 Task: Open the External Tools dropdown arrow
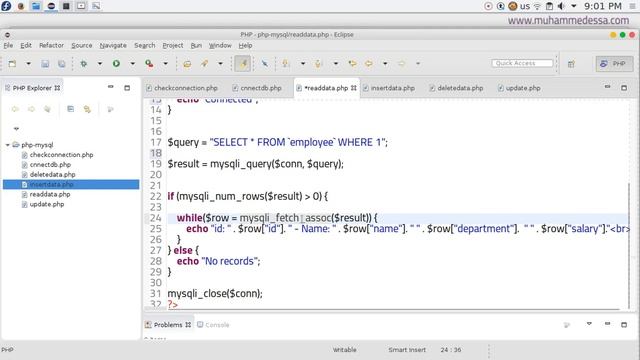point(165,64)
